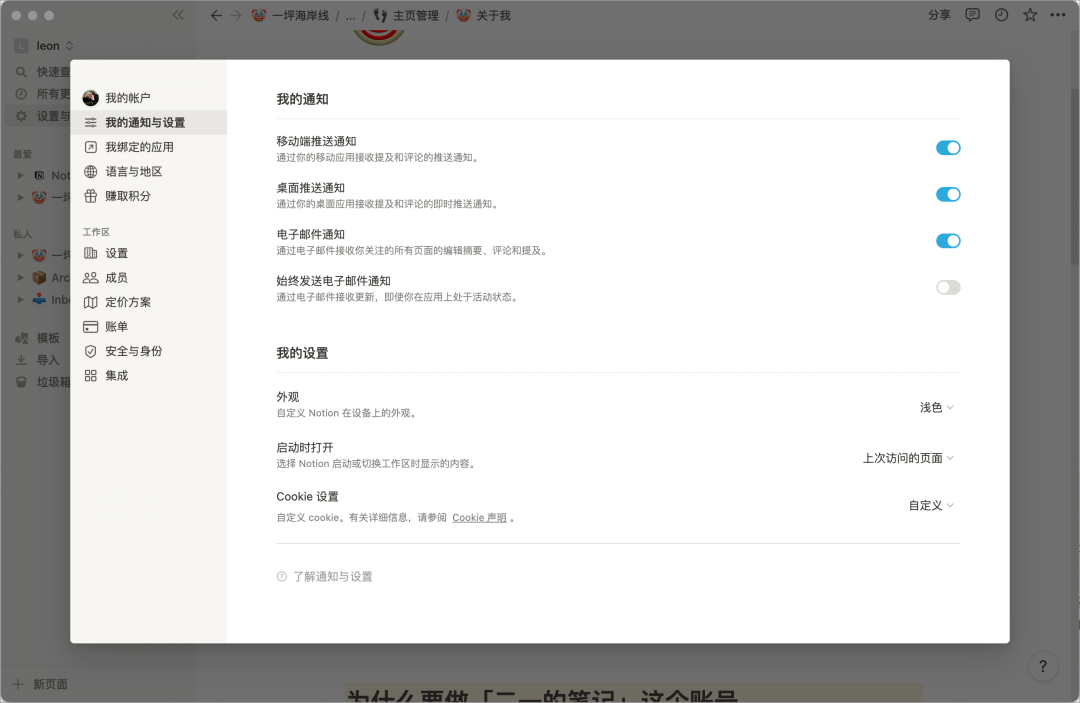Image resolution: width=1080 pixels, height=703 pixels.
Task: Expand the ellipsis breadcrumb
Action: (x=350, y=15)
